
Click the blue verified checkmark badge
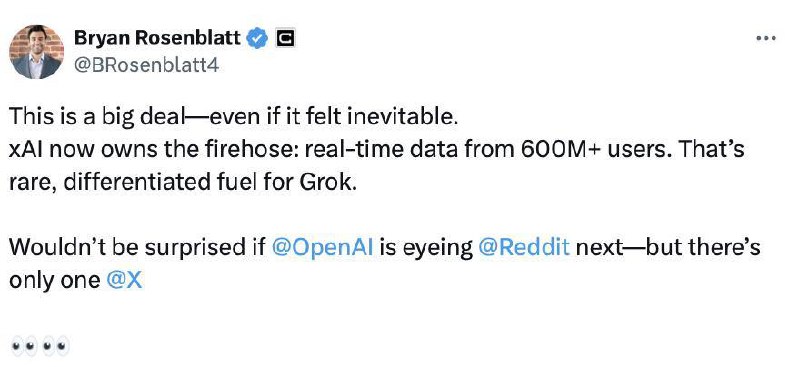258,39
